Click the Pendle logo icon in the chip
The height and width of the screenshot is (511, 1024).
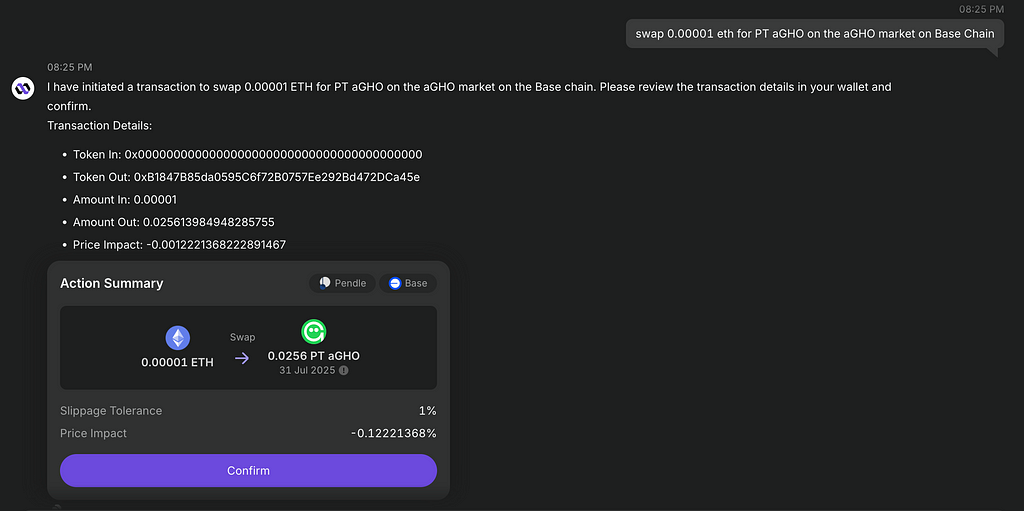[x=325, y=283]
